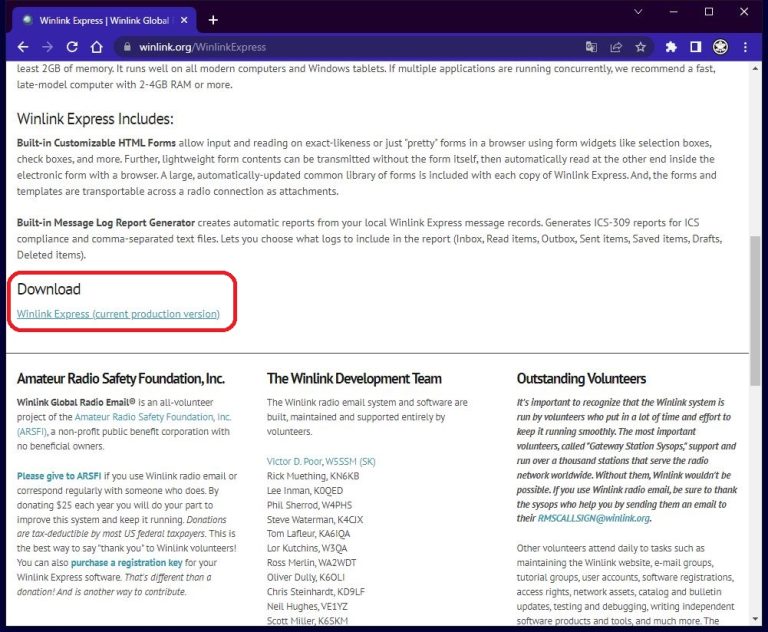Click the browser back arrow
The width and height of the screenshot is (768, 632).
click(23, 47)
